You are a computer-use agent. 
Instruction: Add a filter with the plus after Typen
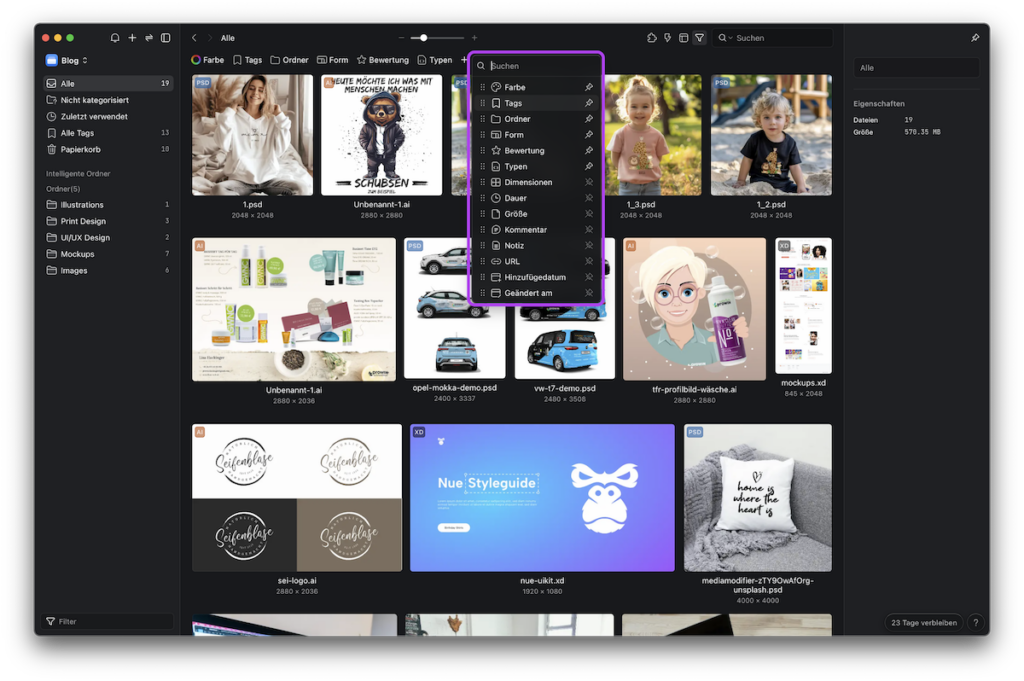tap(464, 60)
